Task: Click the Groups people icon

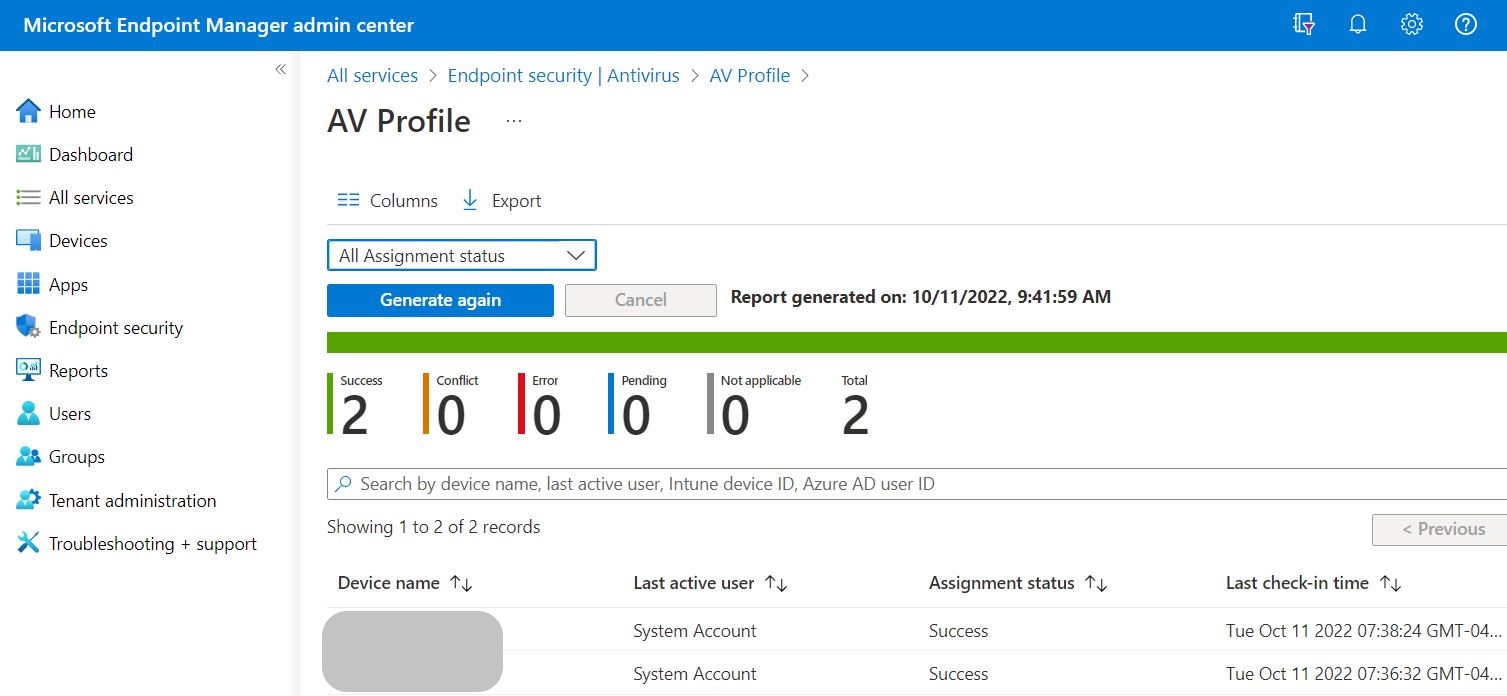Action: (29, 456)
